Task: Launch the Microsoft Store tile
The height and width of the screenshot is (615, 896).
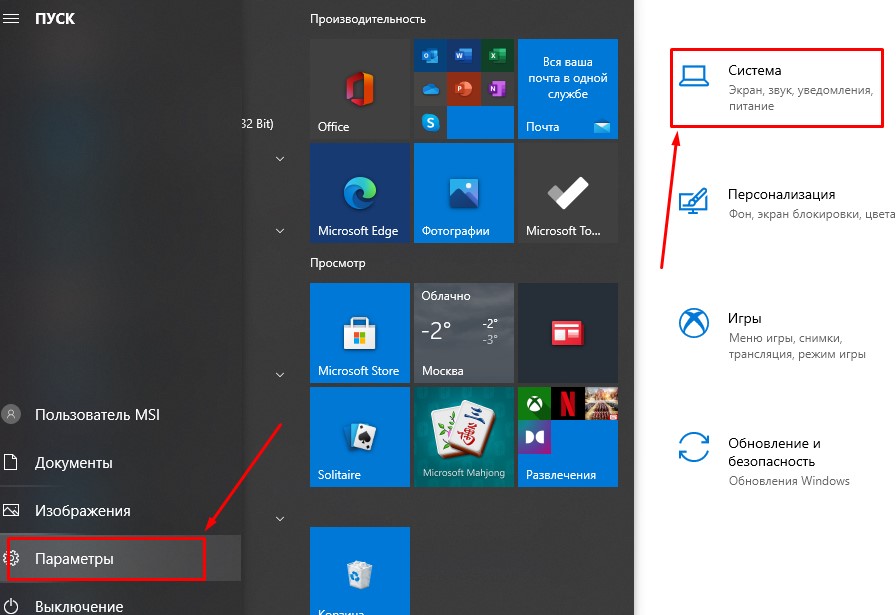Action: tap(359, 332)
